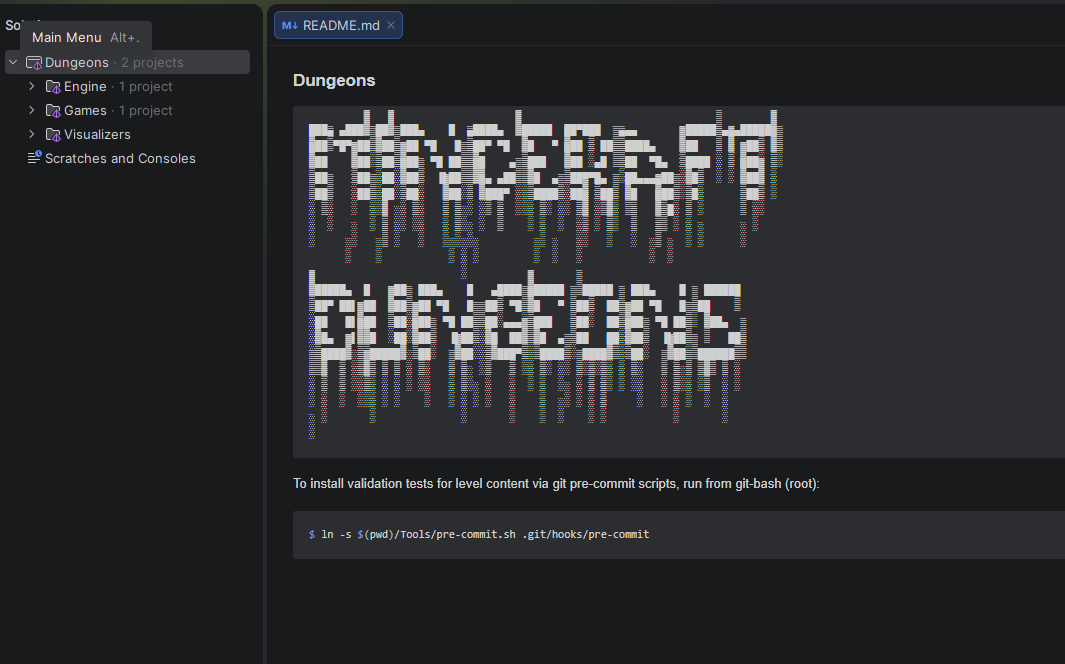Expand the Visualizers folder

31,134
